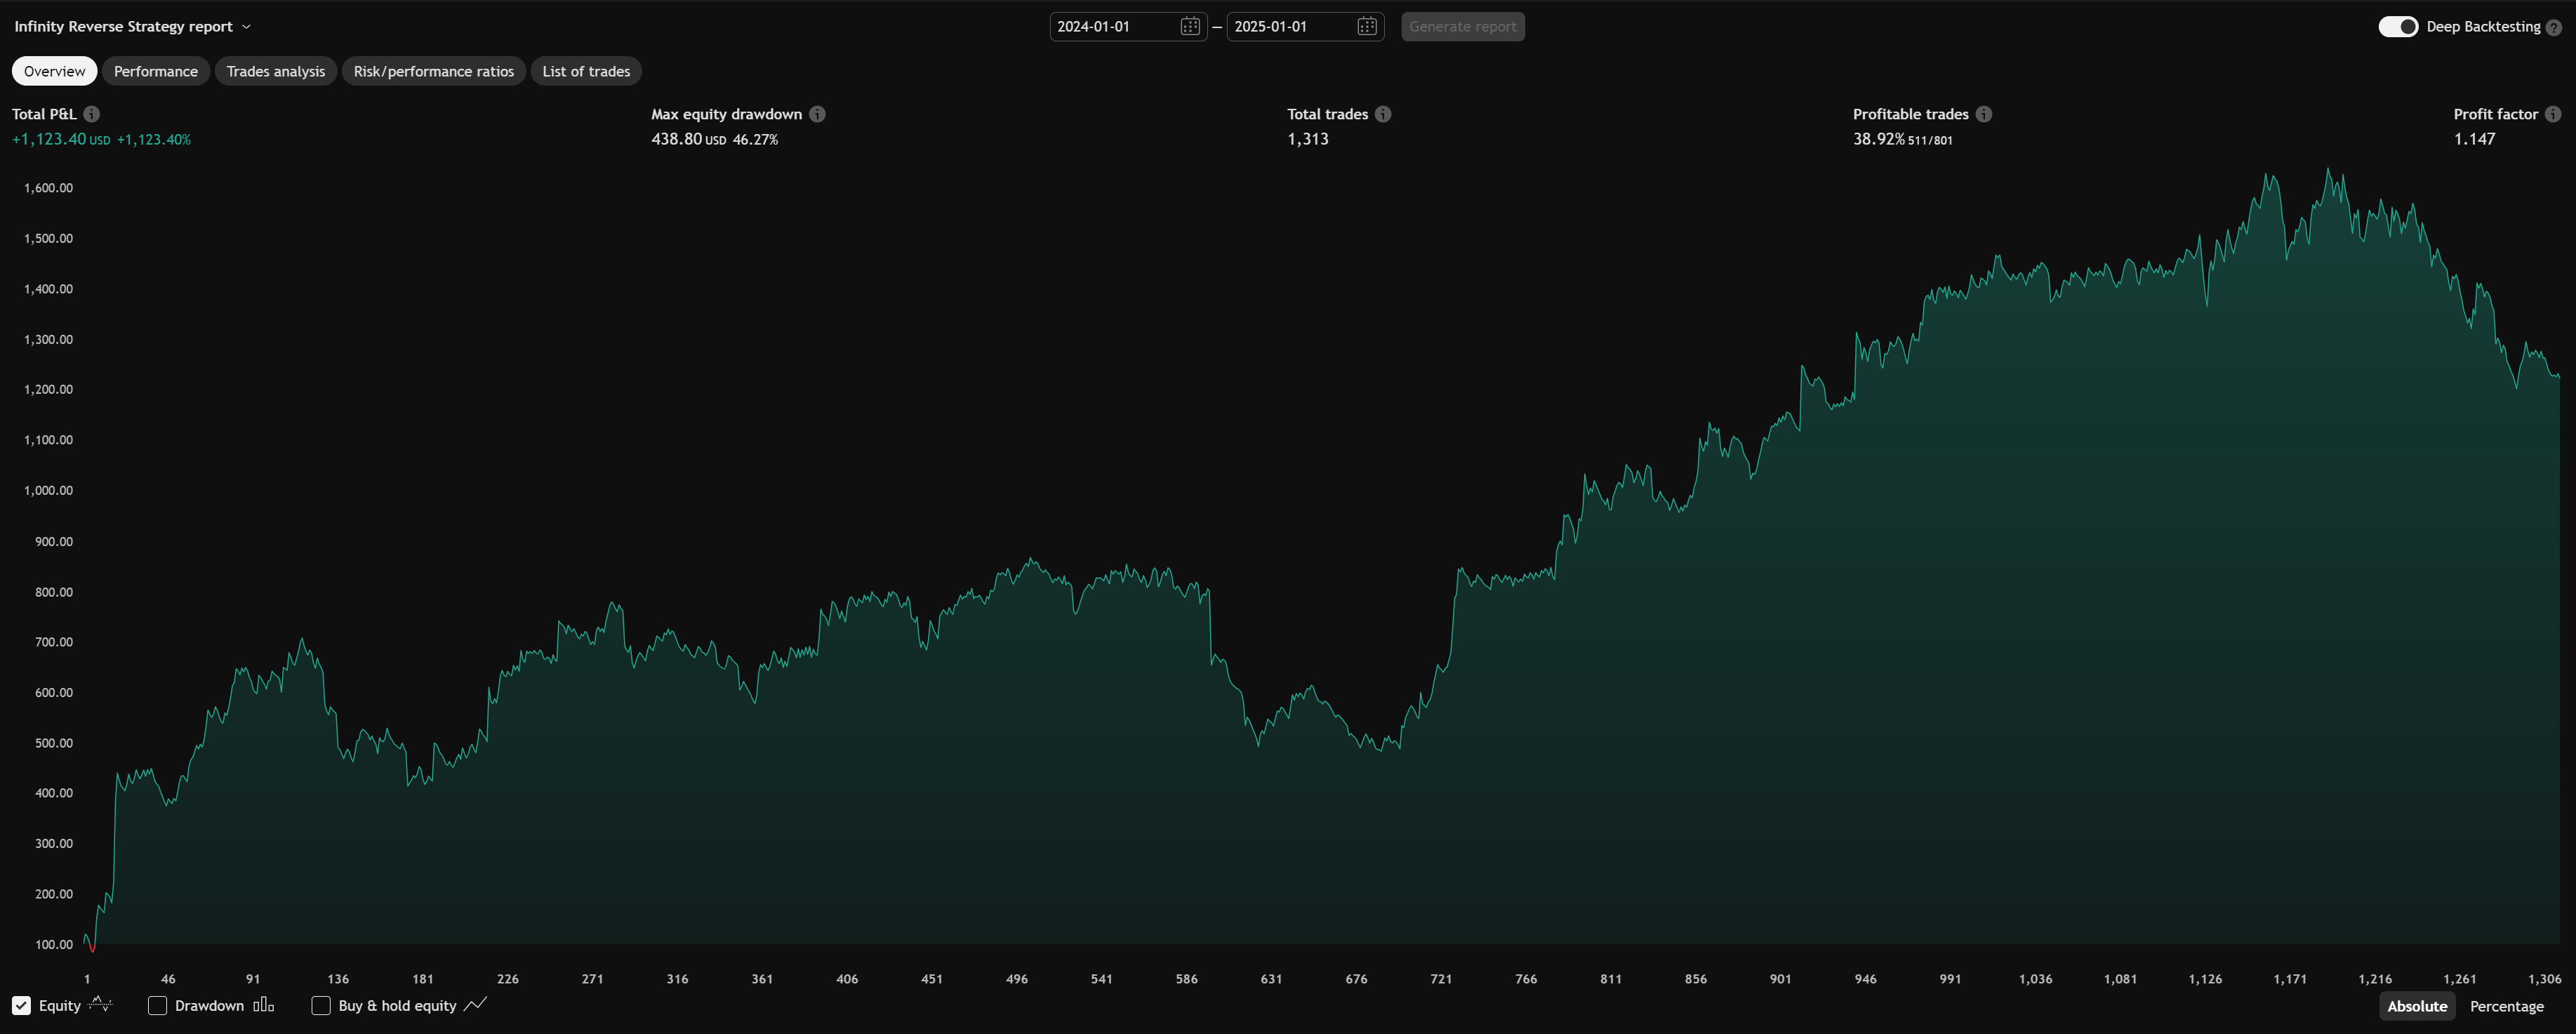Click the Drawdown bar chart style icon
This screenshot has height=1034, width=2576.
point(263,1005)
